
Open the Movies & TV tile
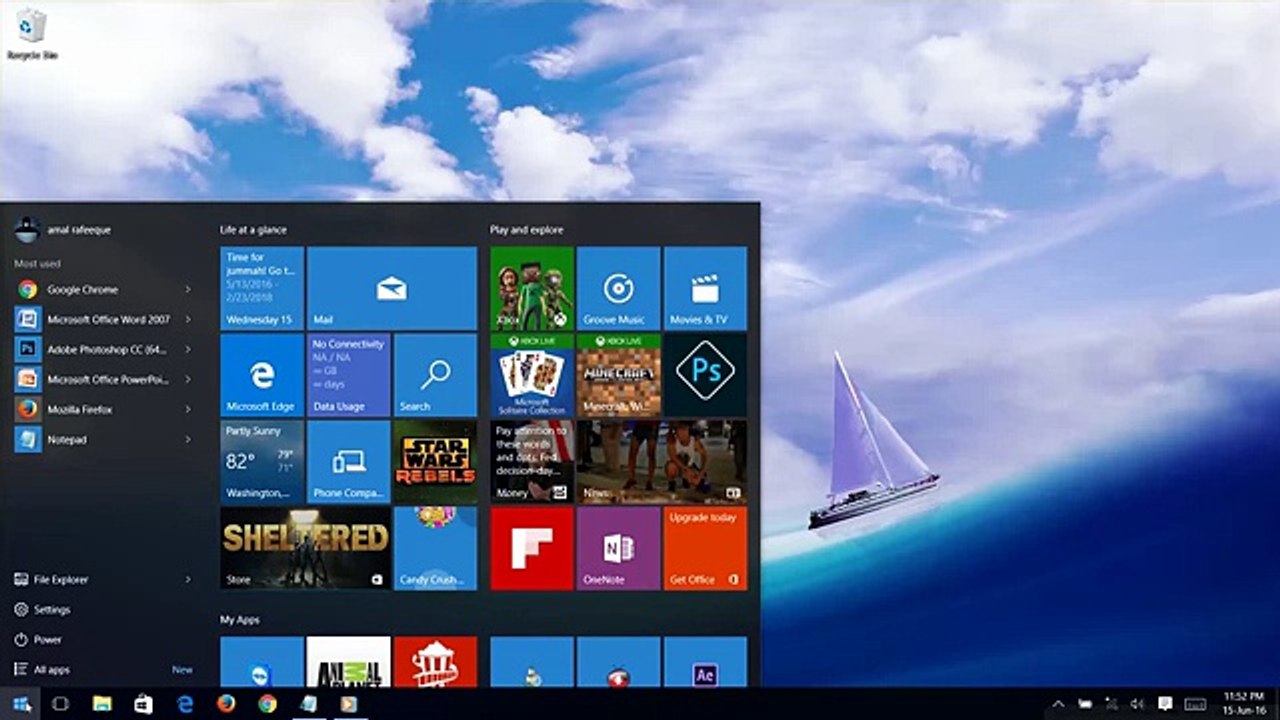pos(705,288)
